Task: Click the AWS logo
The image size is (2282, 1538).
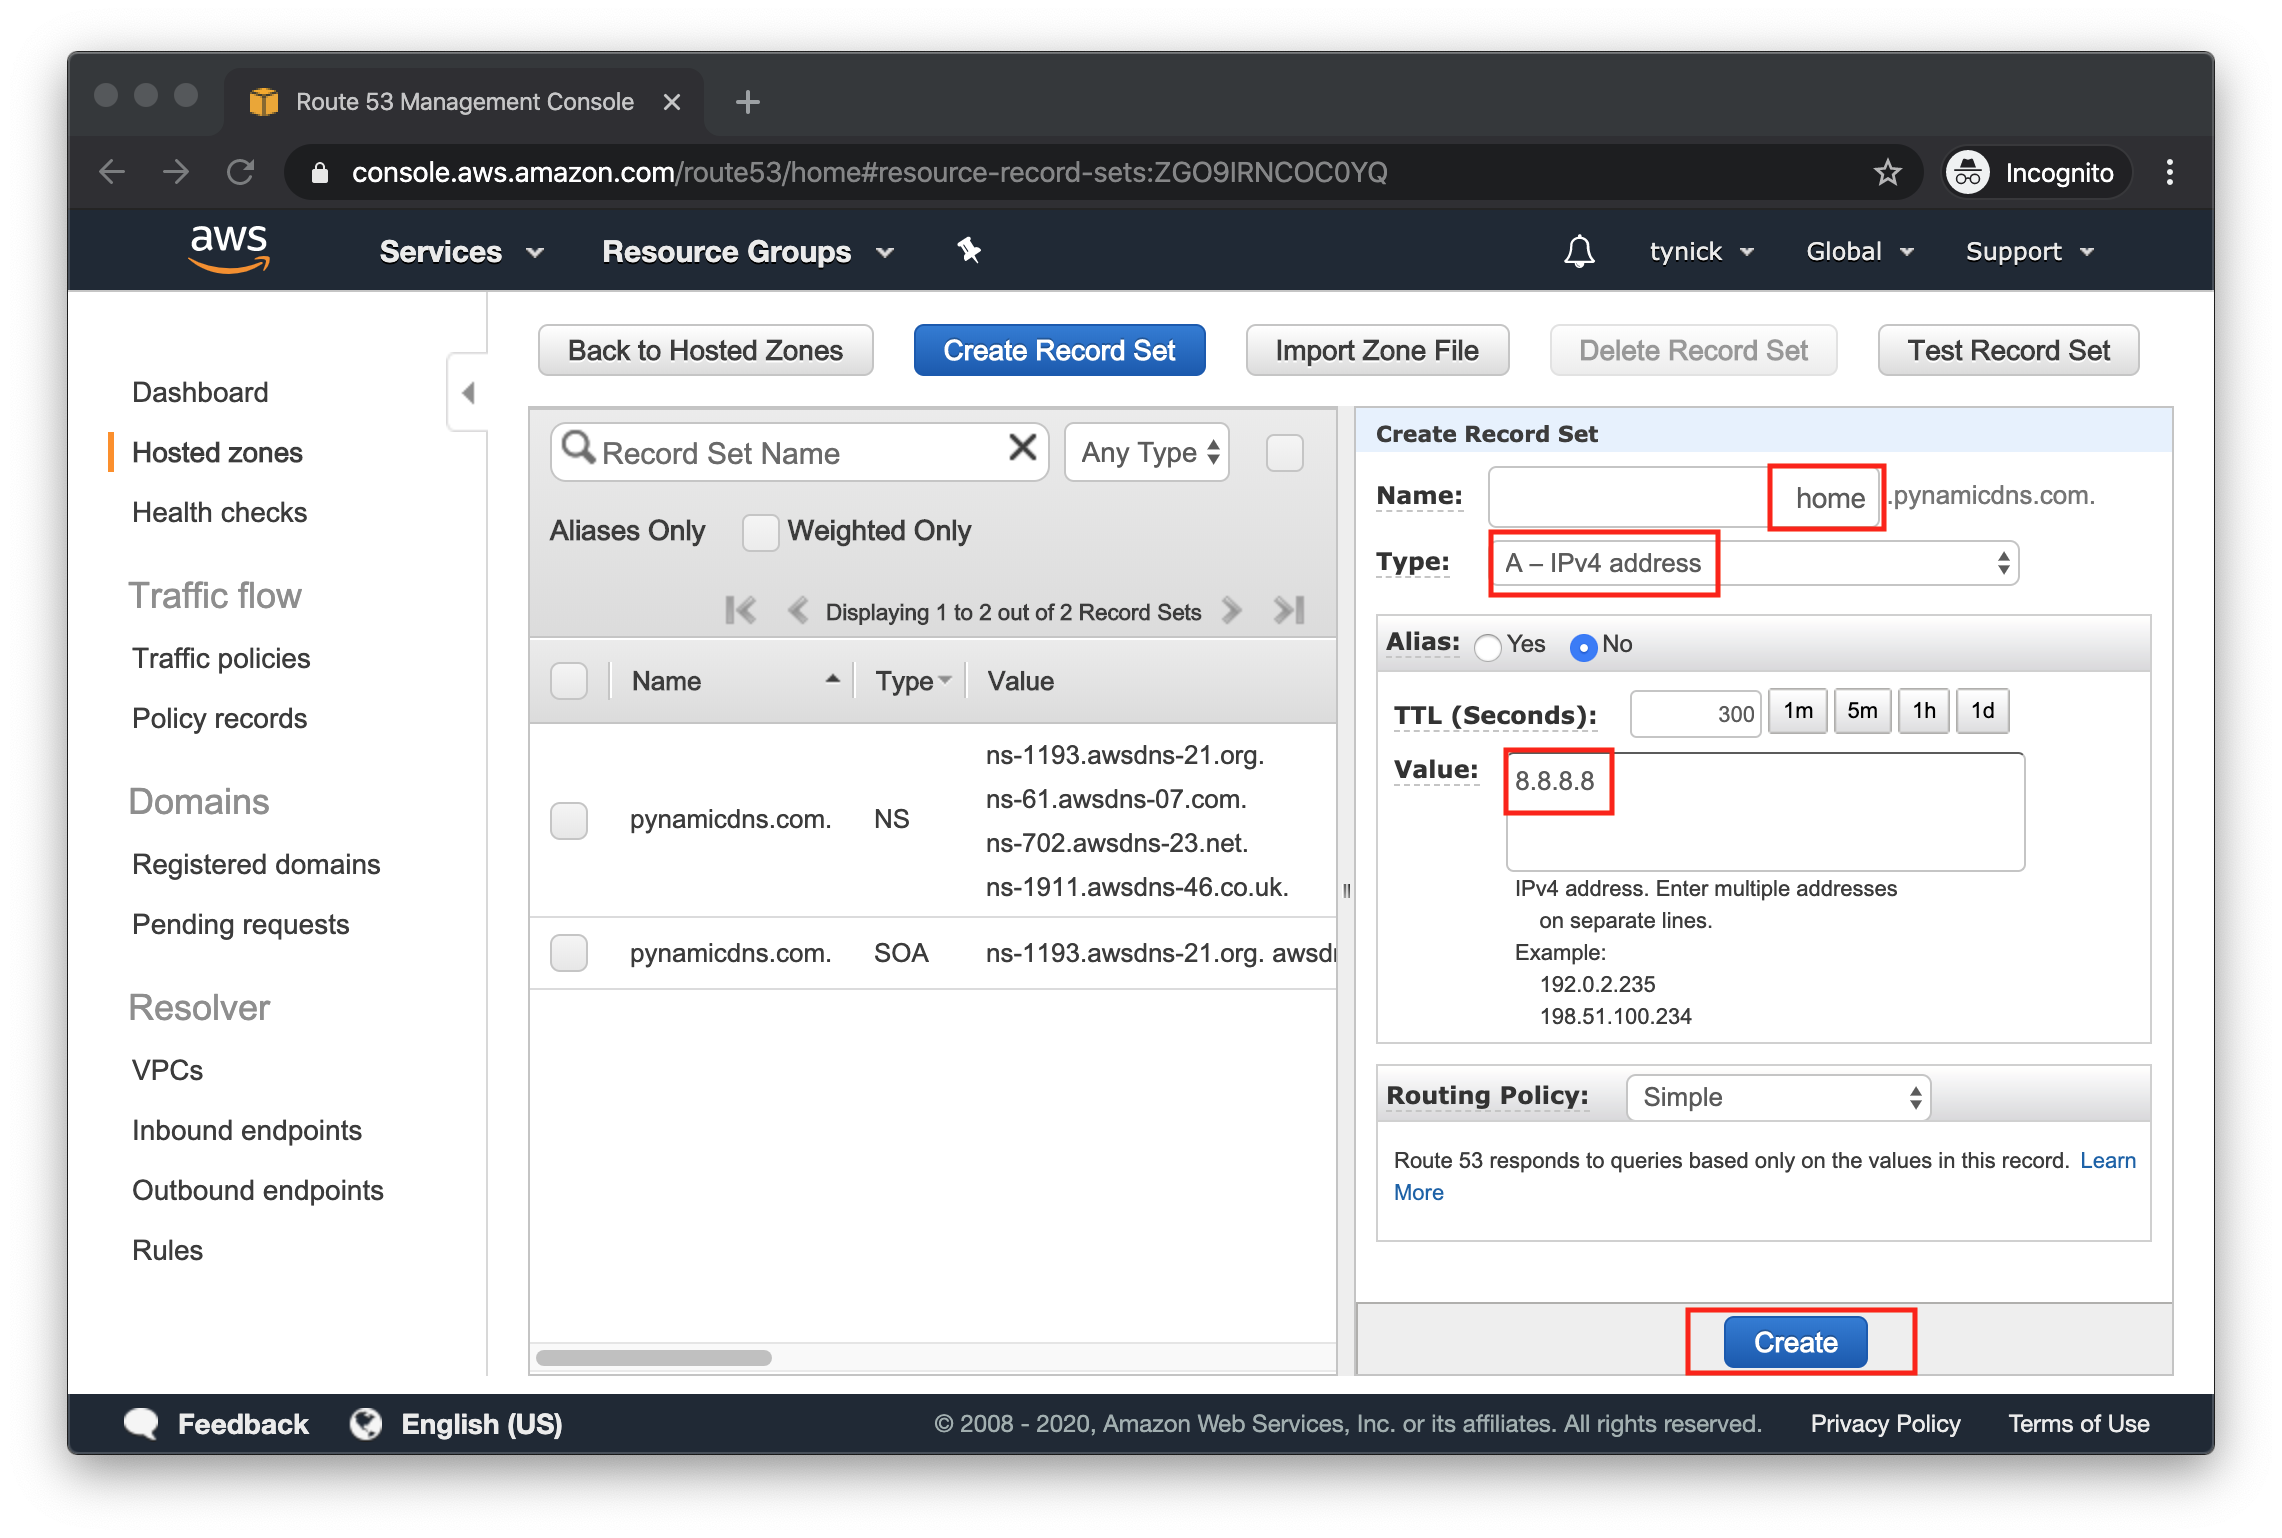Action: pyautogui.click(x=229, y=249)
